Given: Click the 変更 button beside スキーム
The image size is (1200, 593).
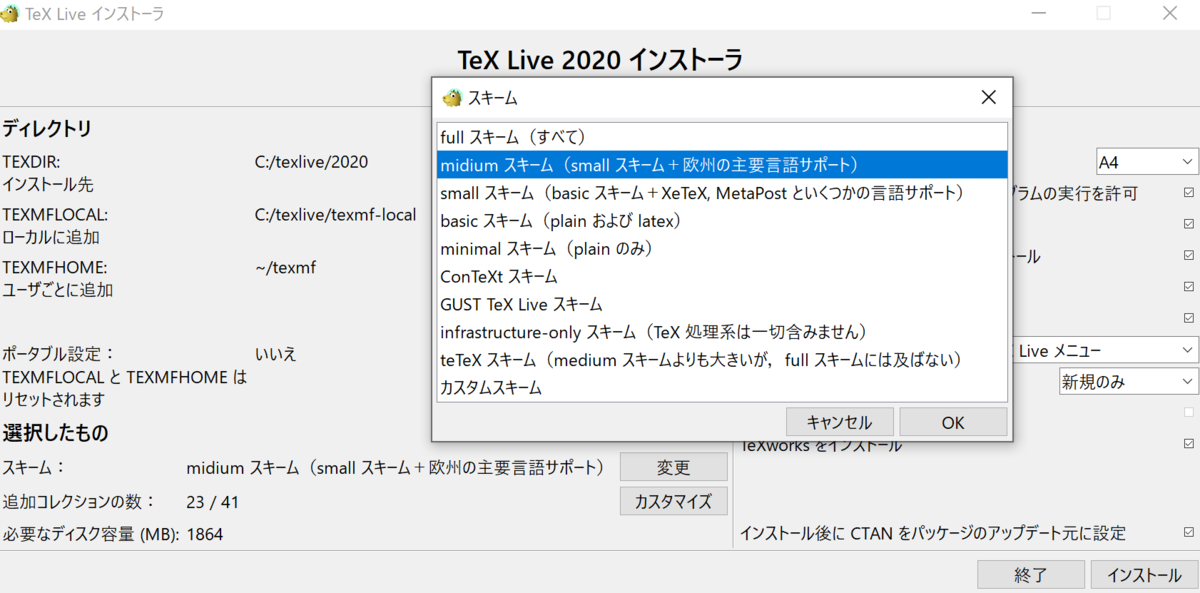Looking at the screenshot, I should tap(673, 467).
